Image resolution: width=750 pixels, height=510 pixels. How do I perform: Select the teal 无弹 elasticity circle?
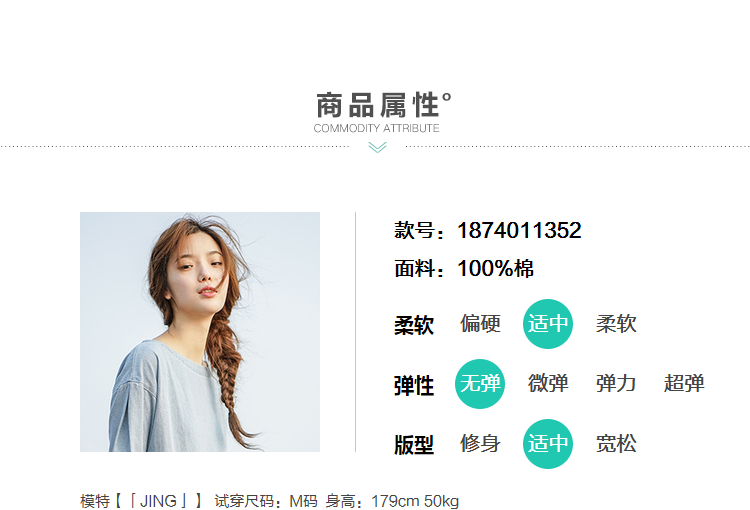coord(480,384)
